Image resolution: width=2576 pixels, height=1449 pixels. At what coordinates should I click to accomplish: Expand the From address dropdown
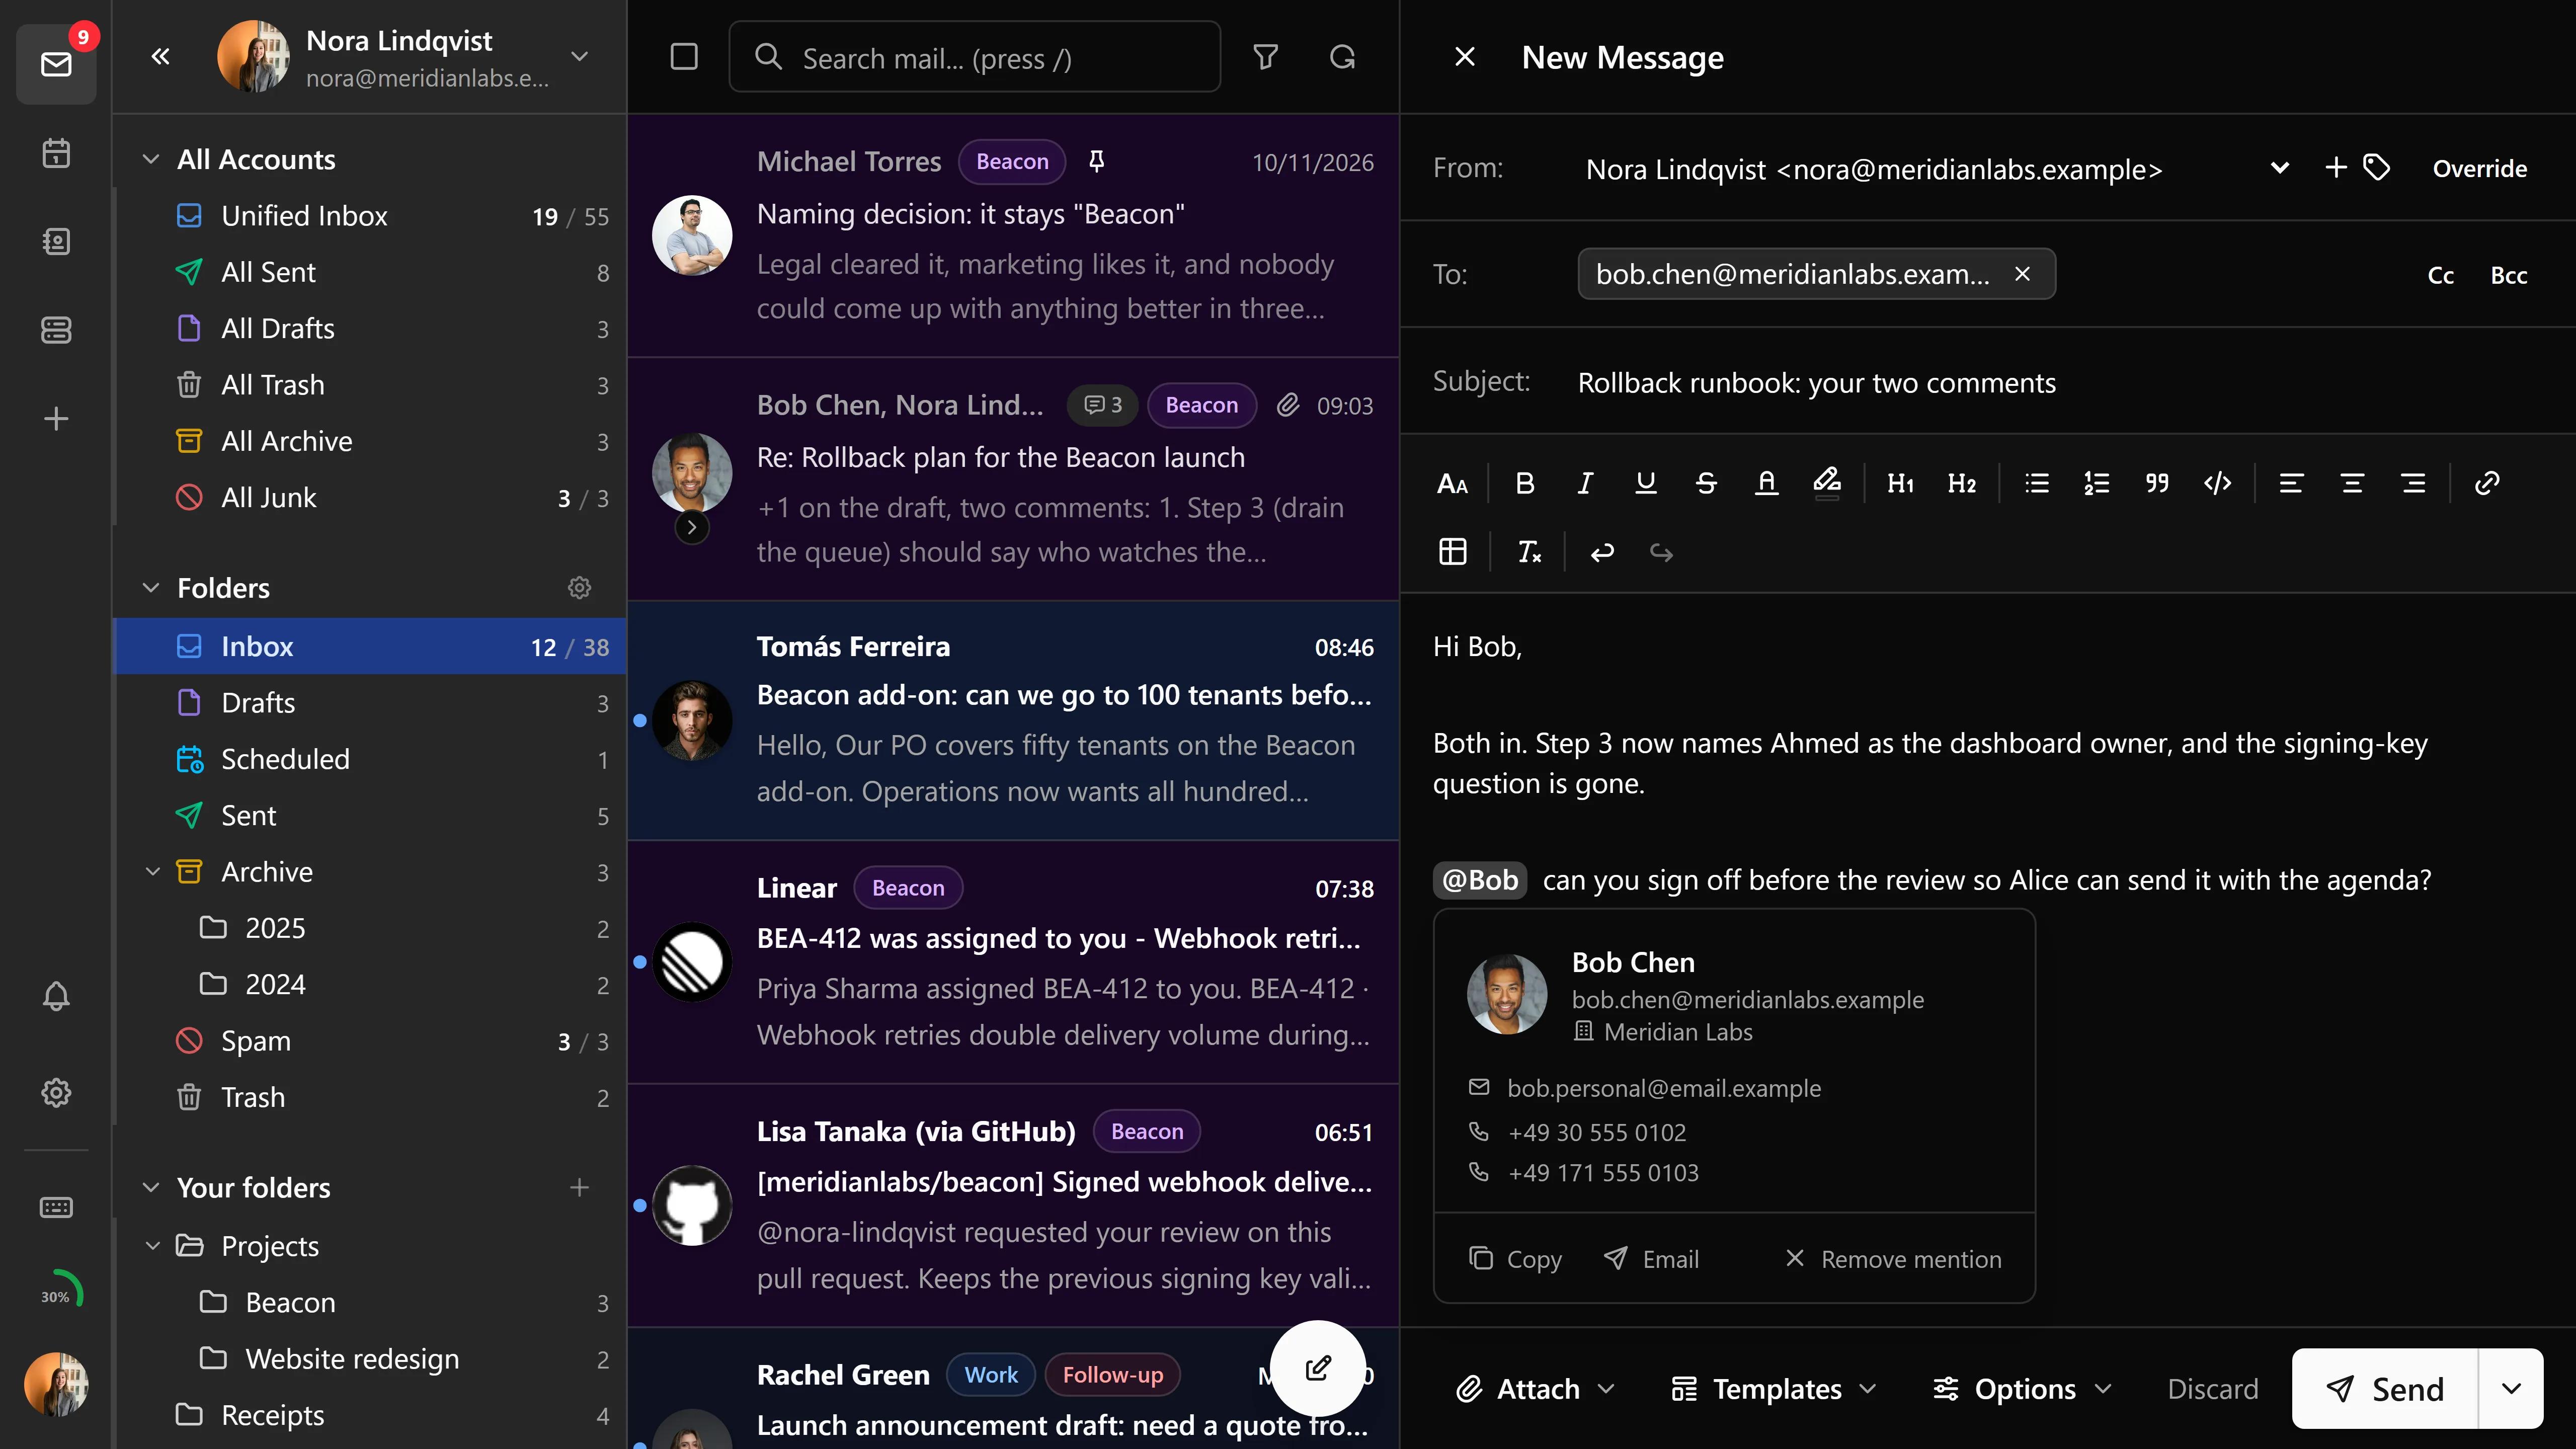2280,168
